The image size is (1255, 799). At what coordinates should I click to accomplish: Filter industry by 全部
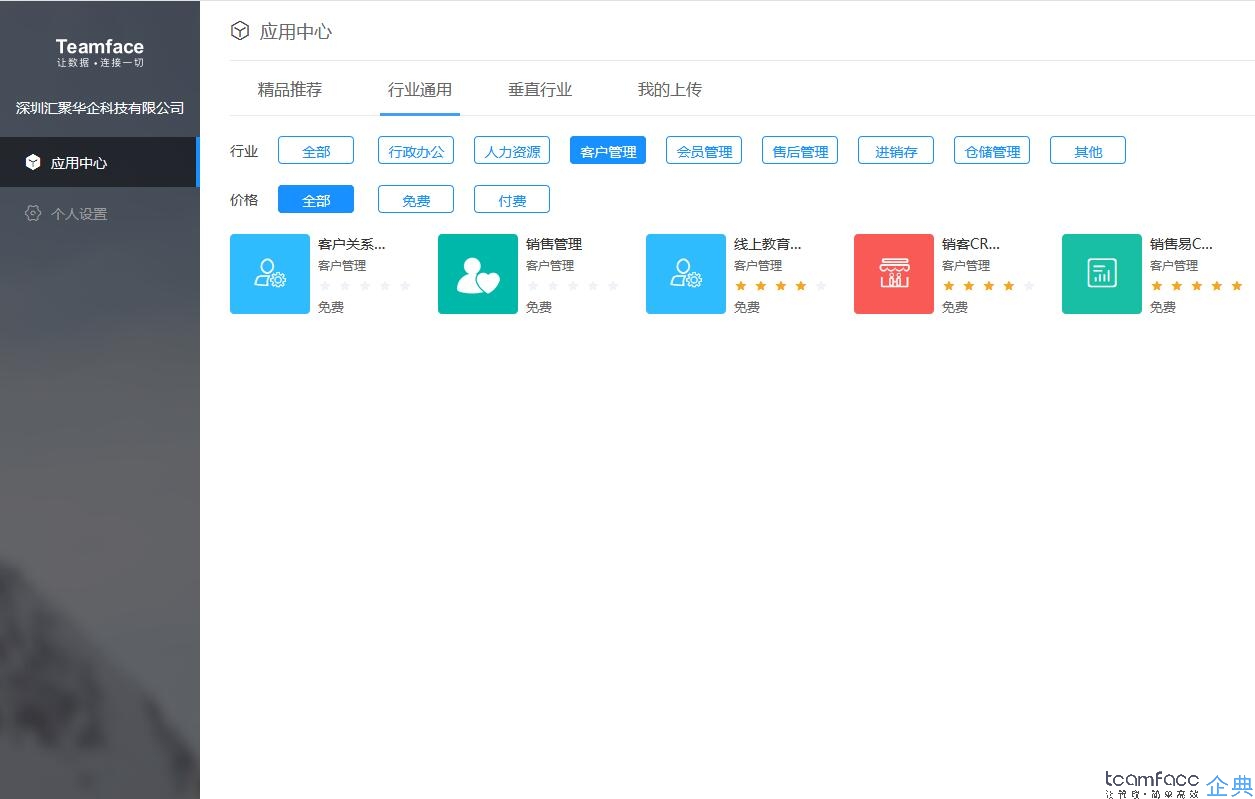[x=316, y=151]
